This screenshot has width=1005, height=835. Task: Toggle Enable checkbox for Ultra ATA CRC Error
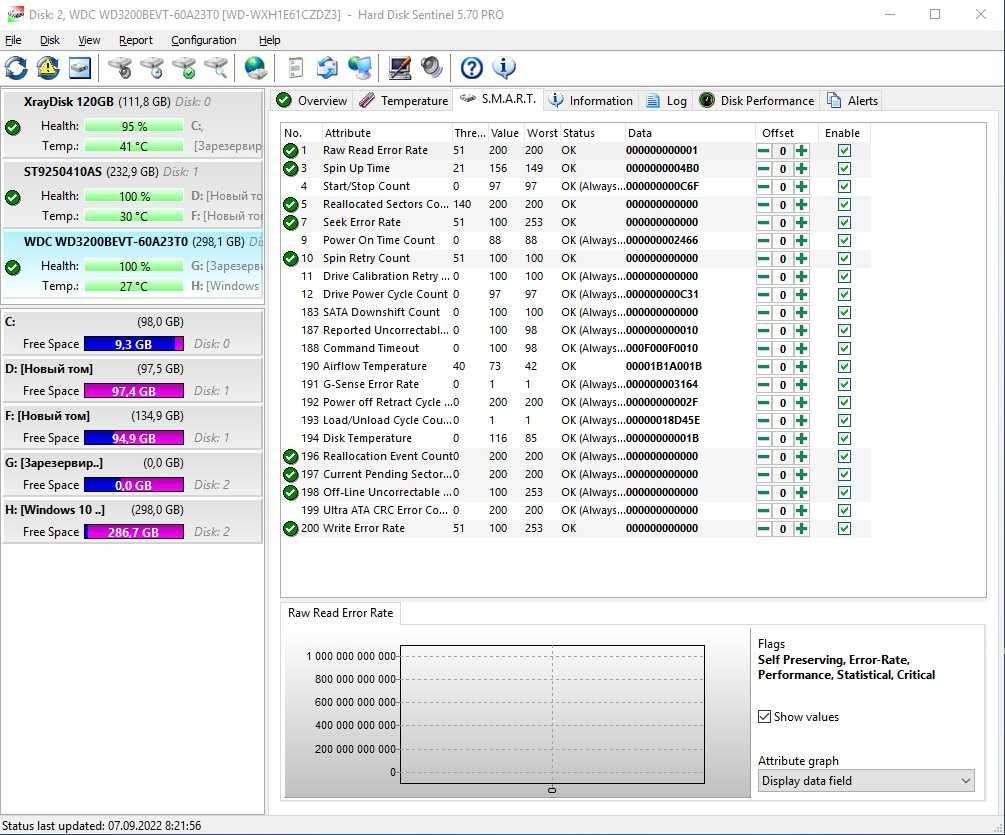tap(844, 511)
